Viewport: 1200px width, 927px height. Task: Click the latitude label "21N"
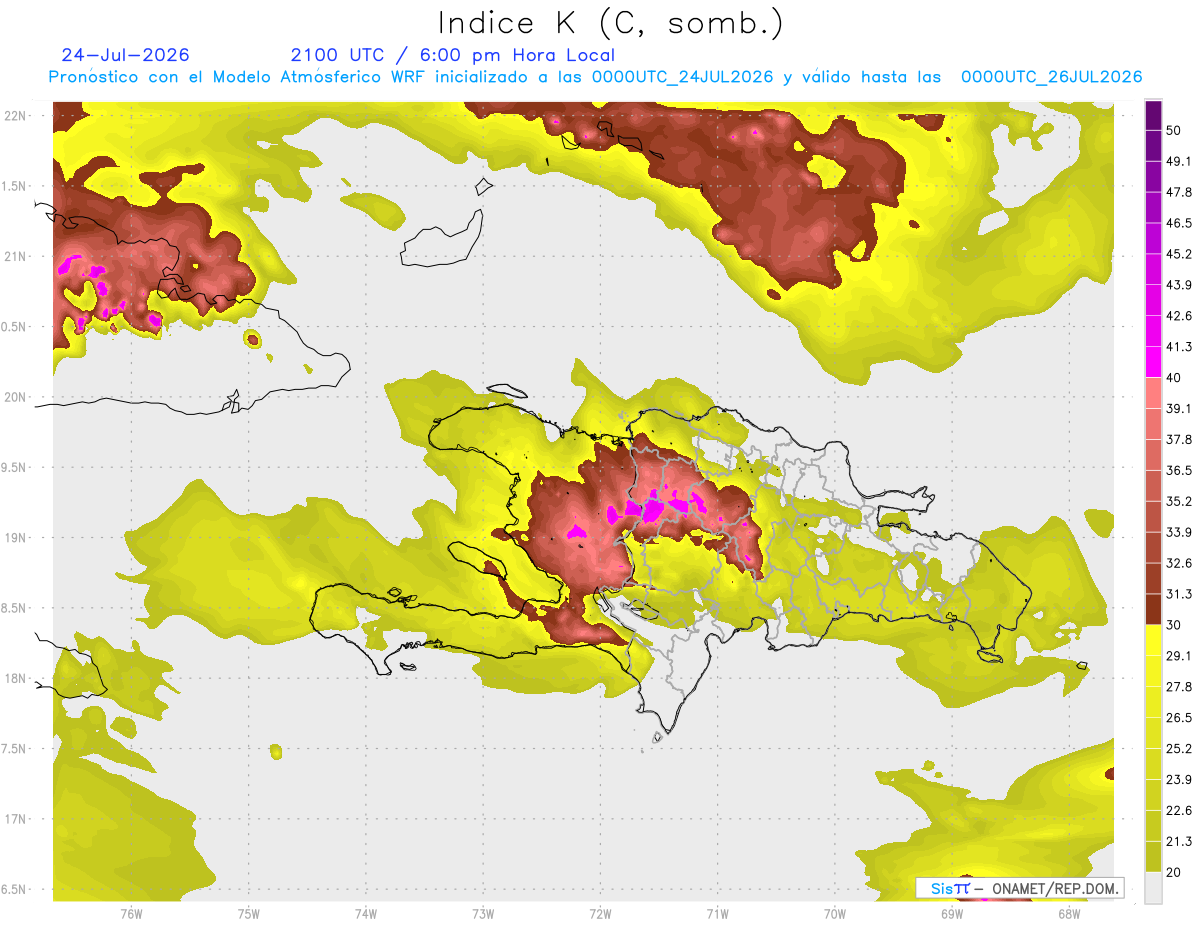[x=15, y=257]
